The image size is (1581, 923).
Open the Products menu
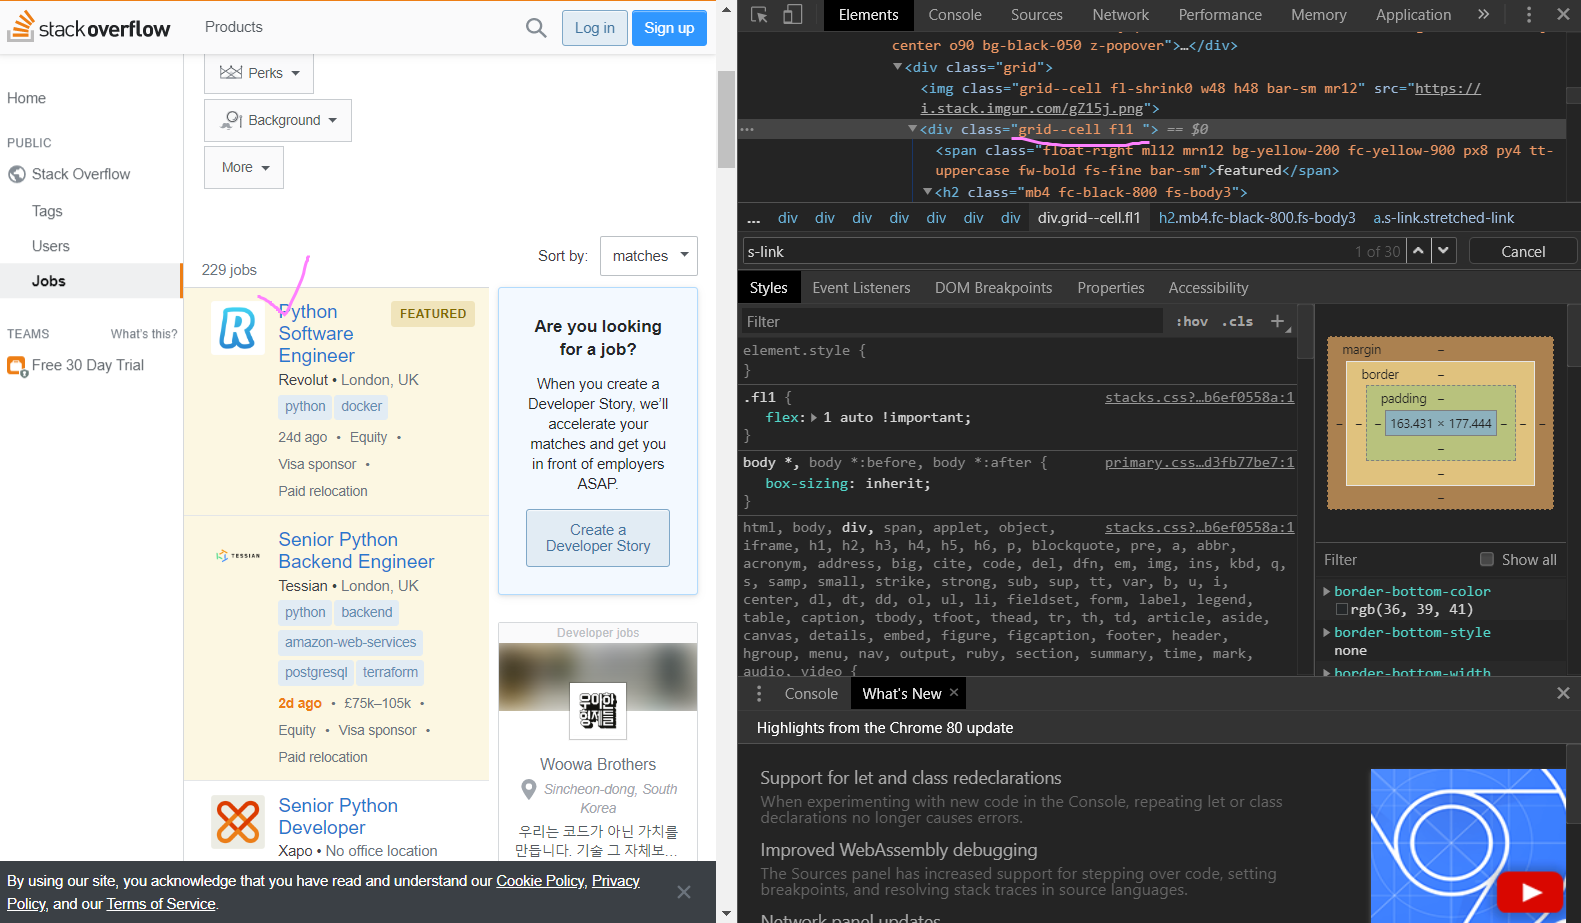[234, 27]
